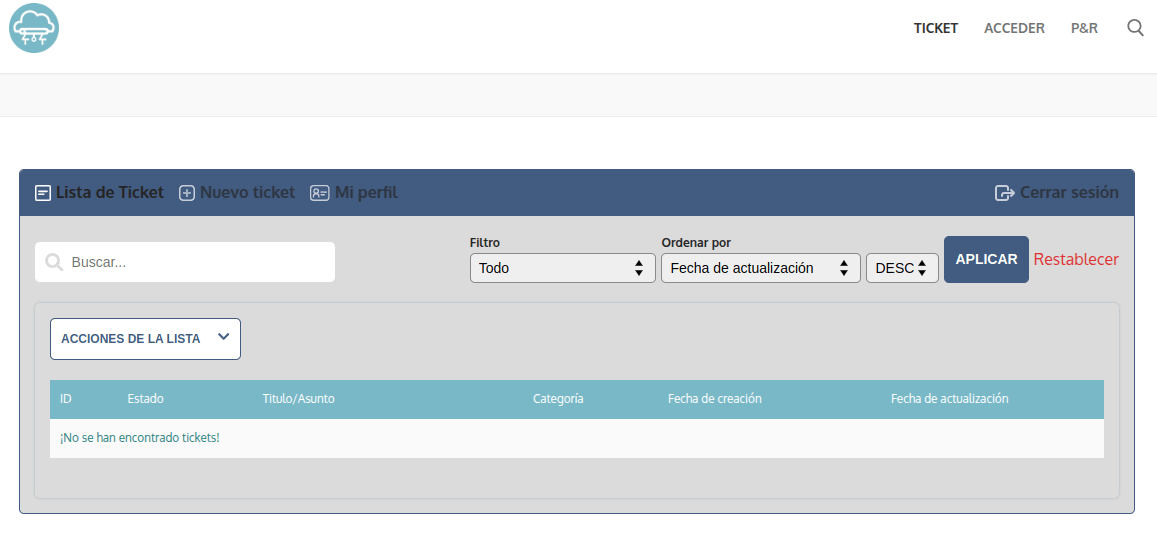Go to TICKET in the top menu
Viewport: 1157px width, 536px height.
(x=935, y=28)
